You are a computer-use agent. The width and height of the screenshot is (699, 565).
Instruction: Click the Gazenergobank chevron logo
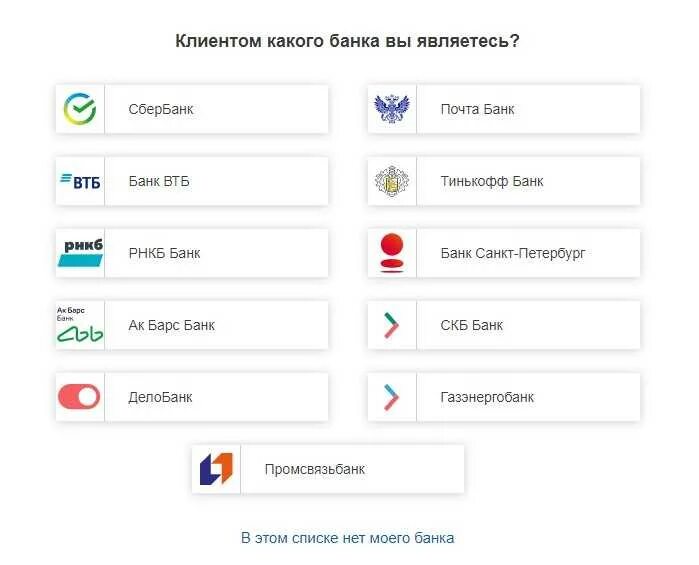pyautogui.click(x=391, y=397)
